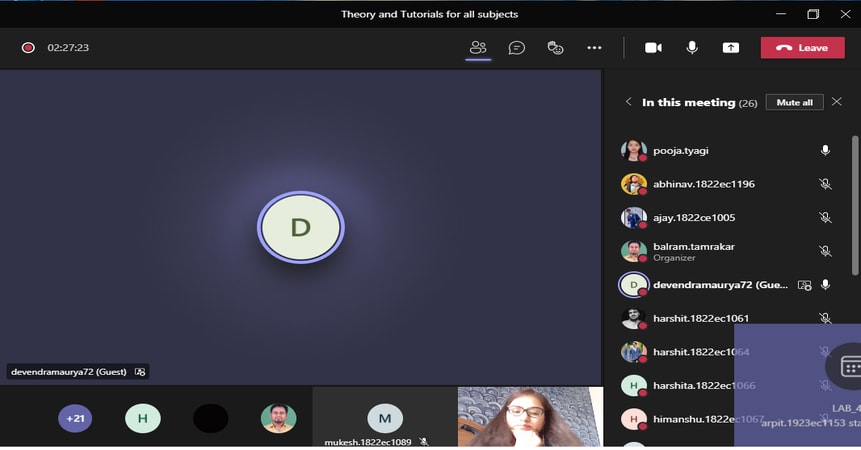Click muted mic icon next to abhinav.1822ec1196
The height and width of the screenshot is (450, 861).
click(825, 184)
